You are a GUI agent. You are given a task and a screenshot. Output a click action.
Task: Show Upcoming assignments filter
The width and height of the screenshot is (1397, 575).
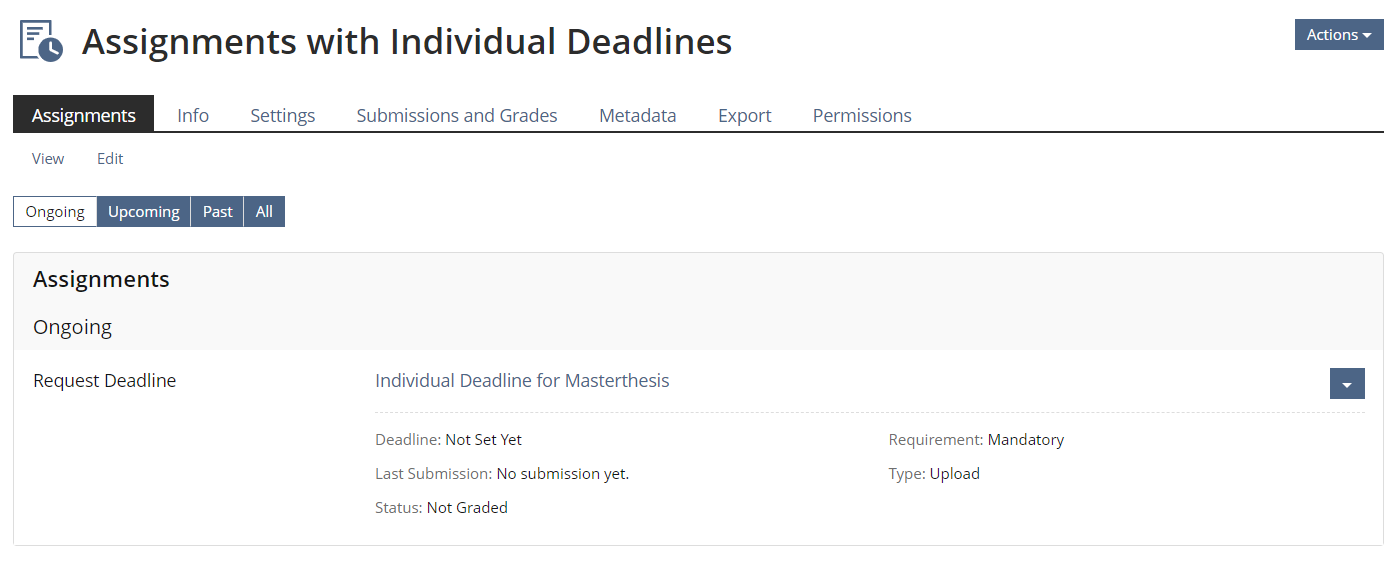click(x=143, y=211)
